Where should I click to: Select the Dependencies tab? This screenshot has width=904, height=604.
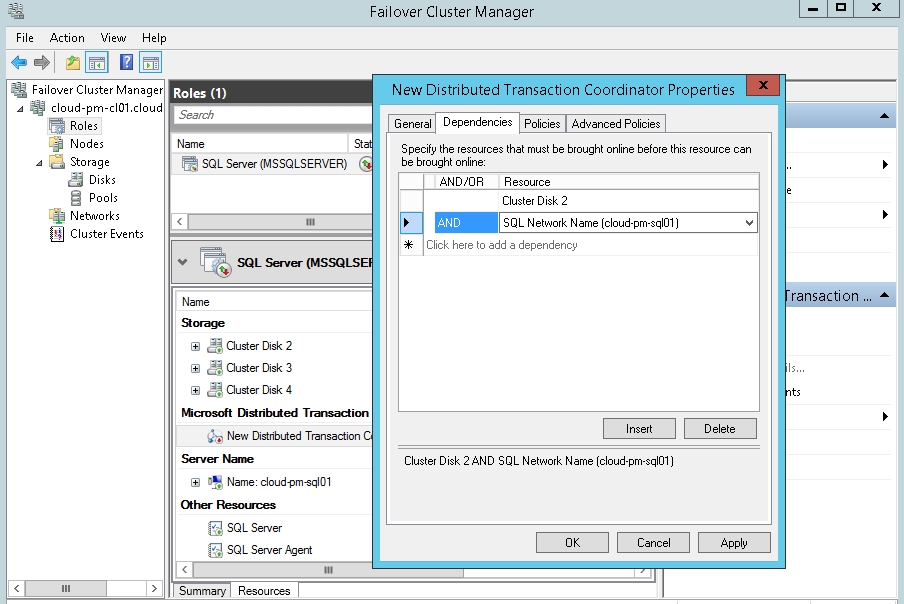pos(477,122)
